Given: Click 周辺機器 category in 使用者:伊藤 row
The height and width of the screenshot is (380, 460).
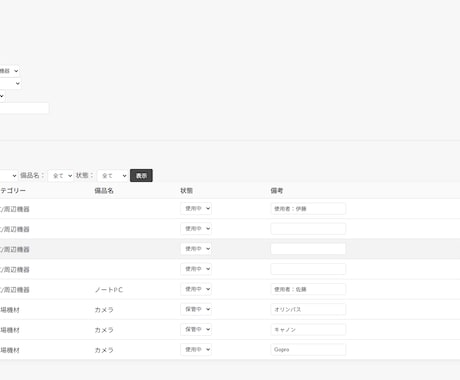Looking at the screenshot, I should click(x=15, y=209).
